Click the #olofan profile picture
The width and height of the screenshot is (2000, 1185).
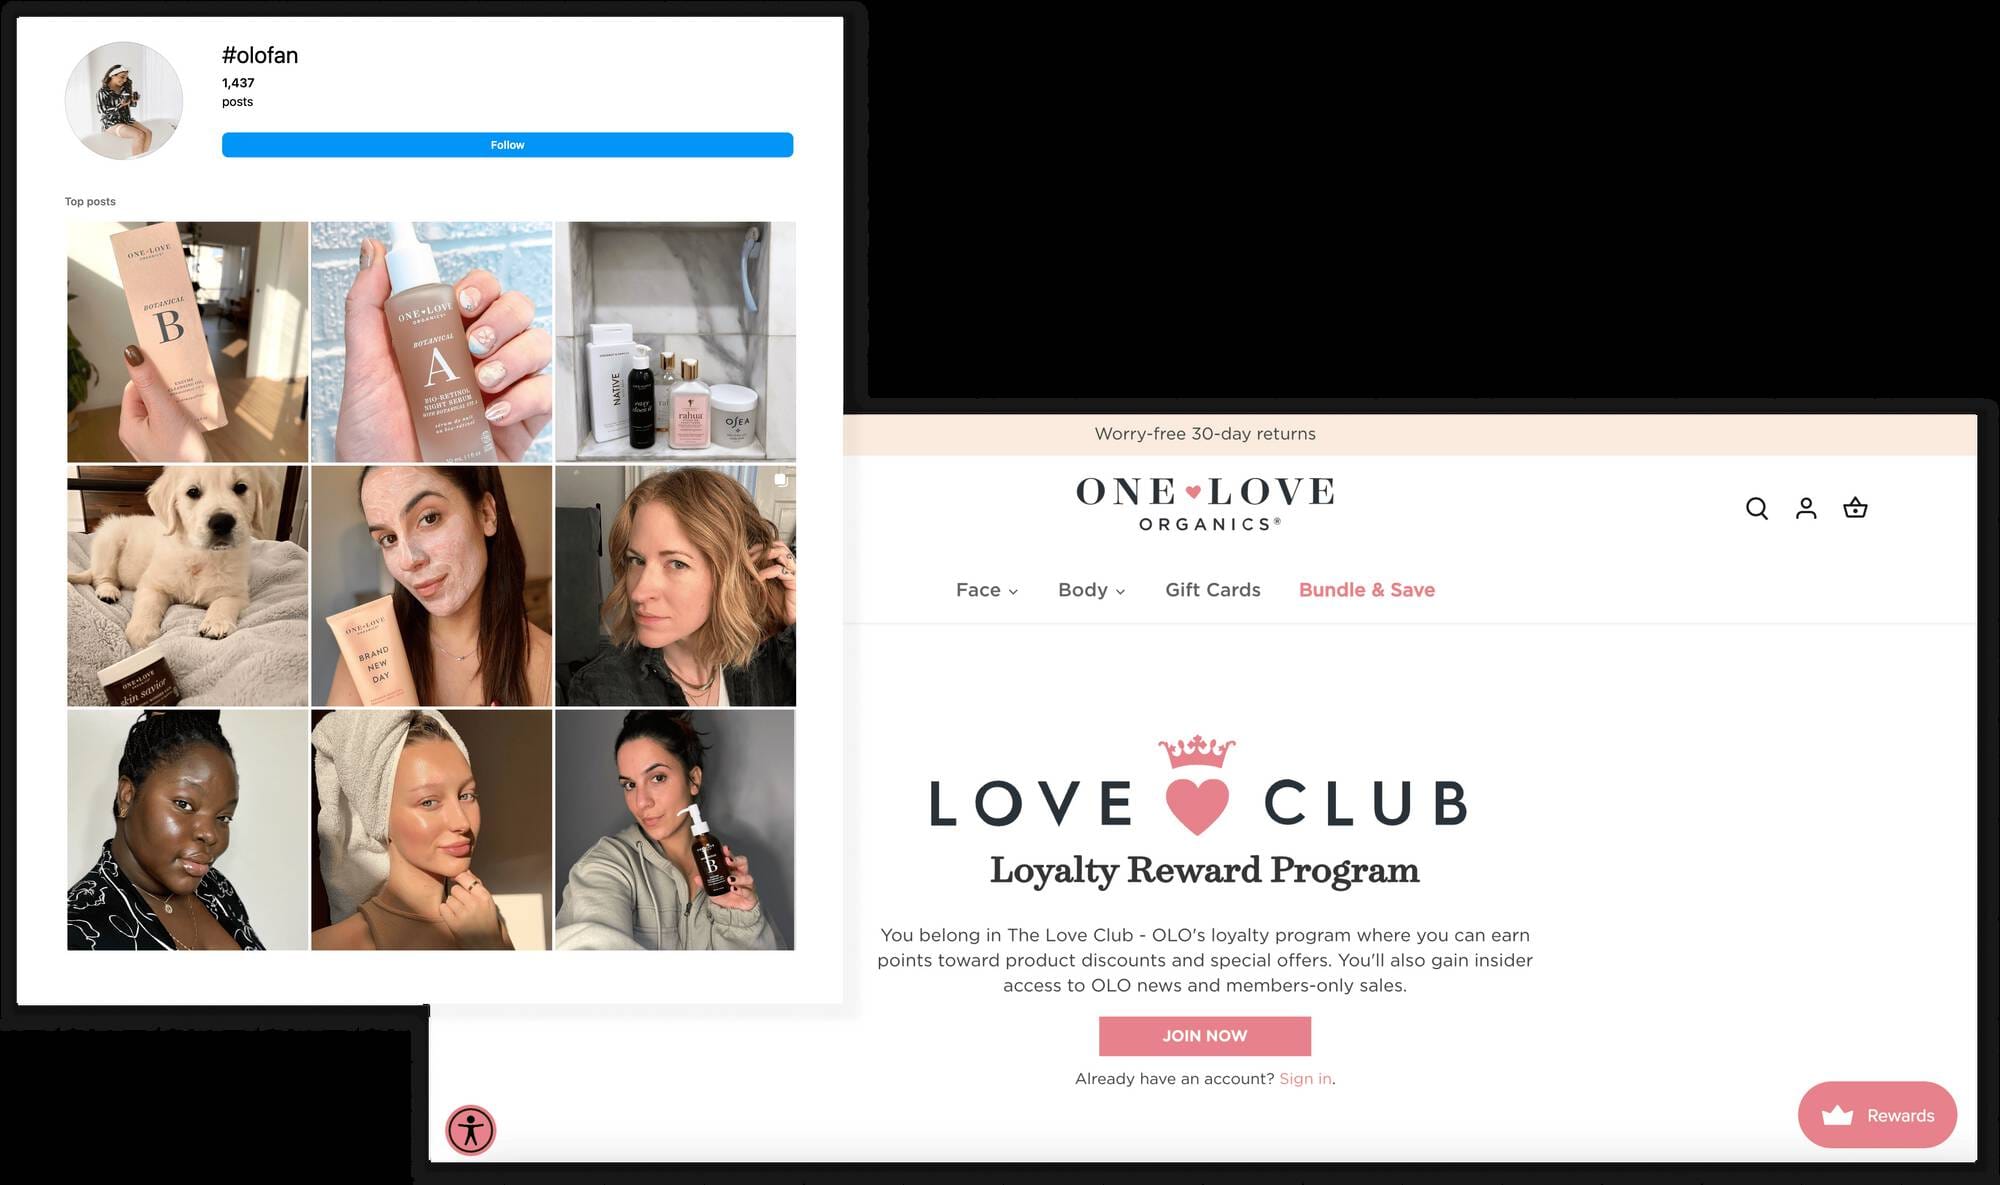pos(126,100)
